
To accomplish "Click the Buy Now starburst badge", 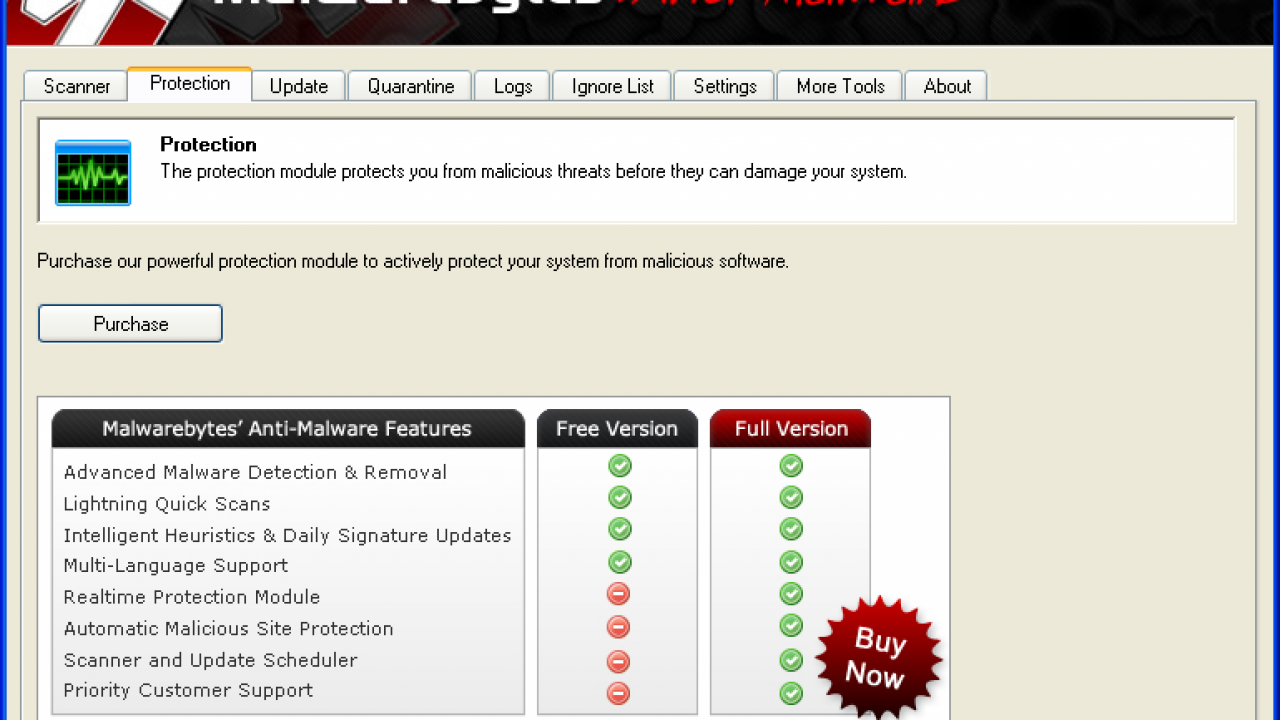I will [878, 655].
